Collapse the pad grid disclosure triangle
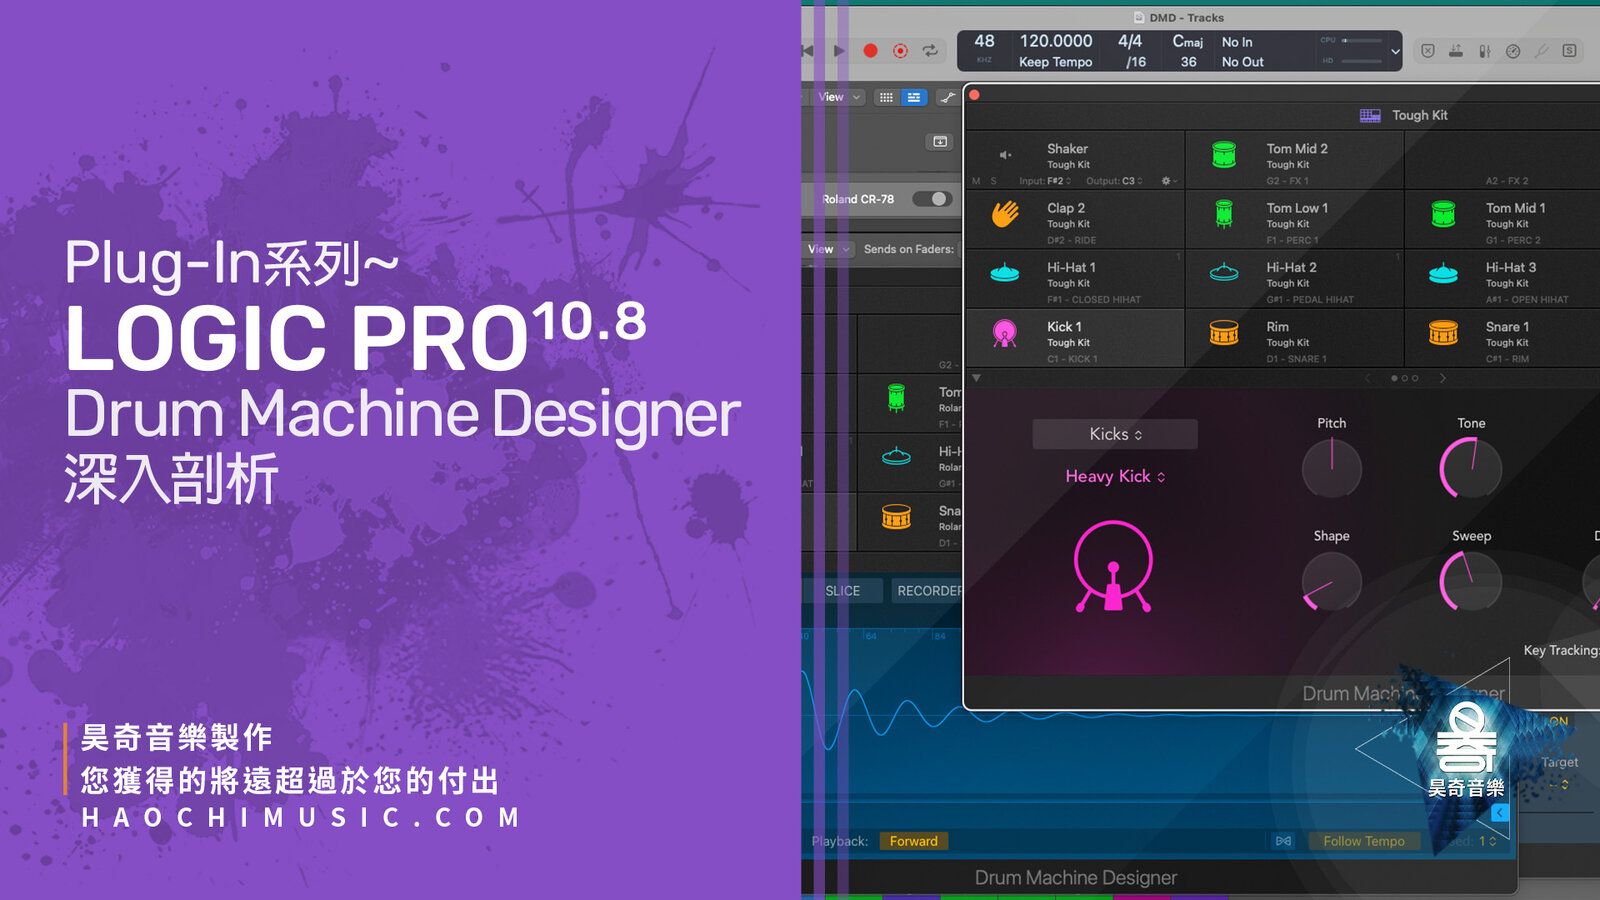This screenshot has width=1600, height=900. pyautogui.click(x=977, y=378)
